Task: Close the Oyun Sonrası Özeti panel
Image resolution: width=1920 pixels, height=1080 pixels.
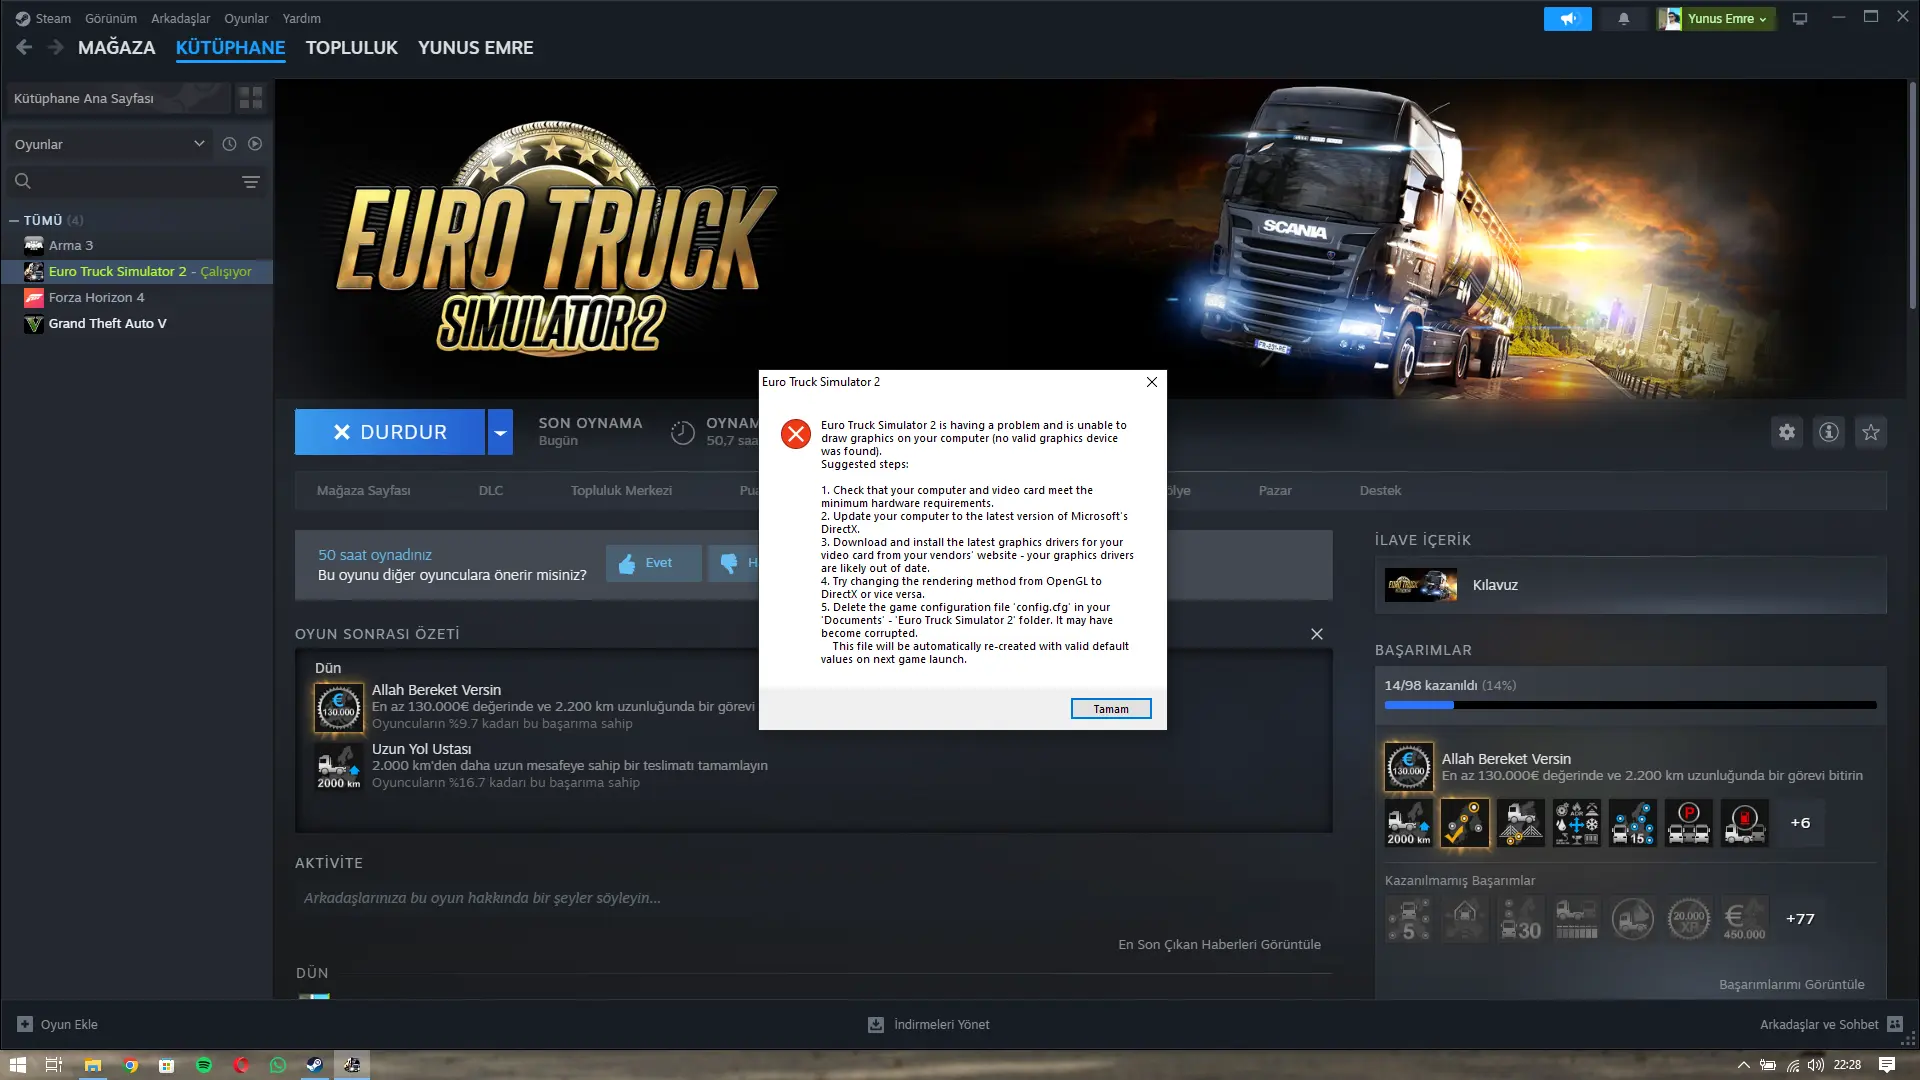Action: pos(1317,634)
